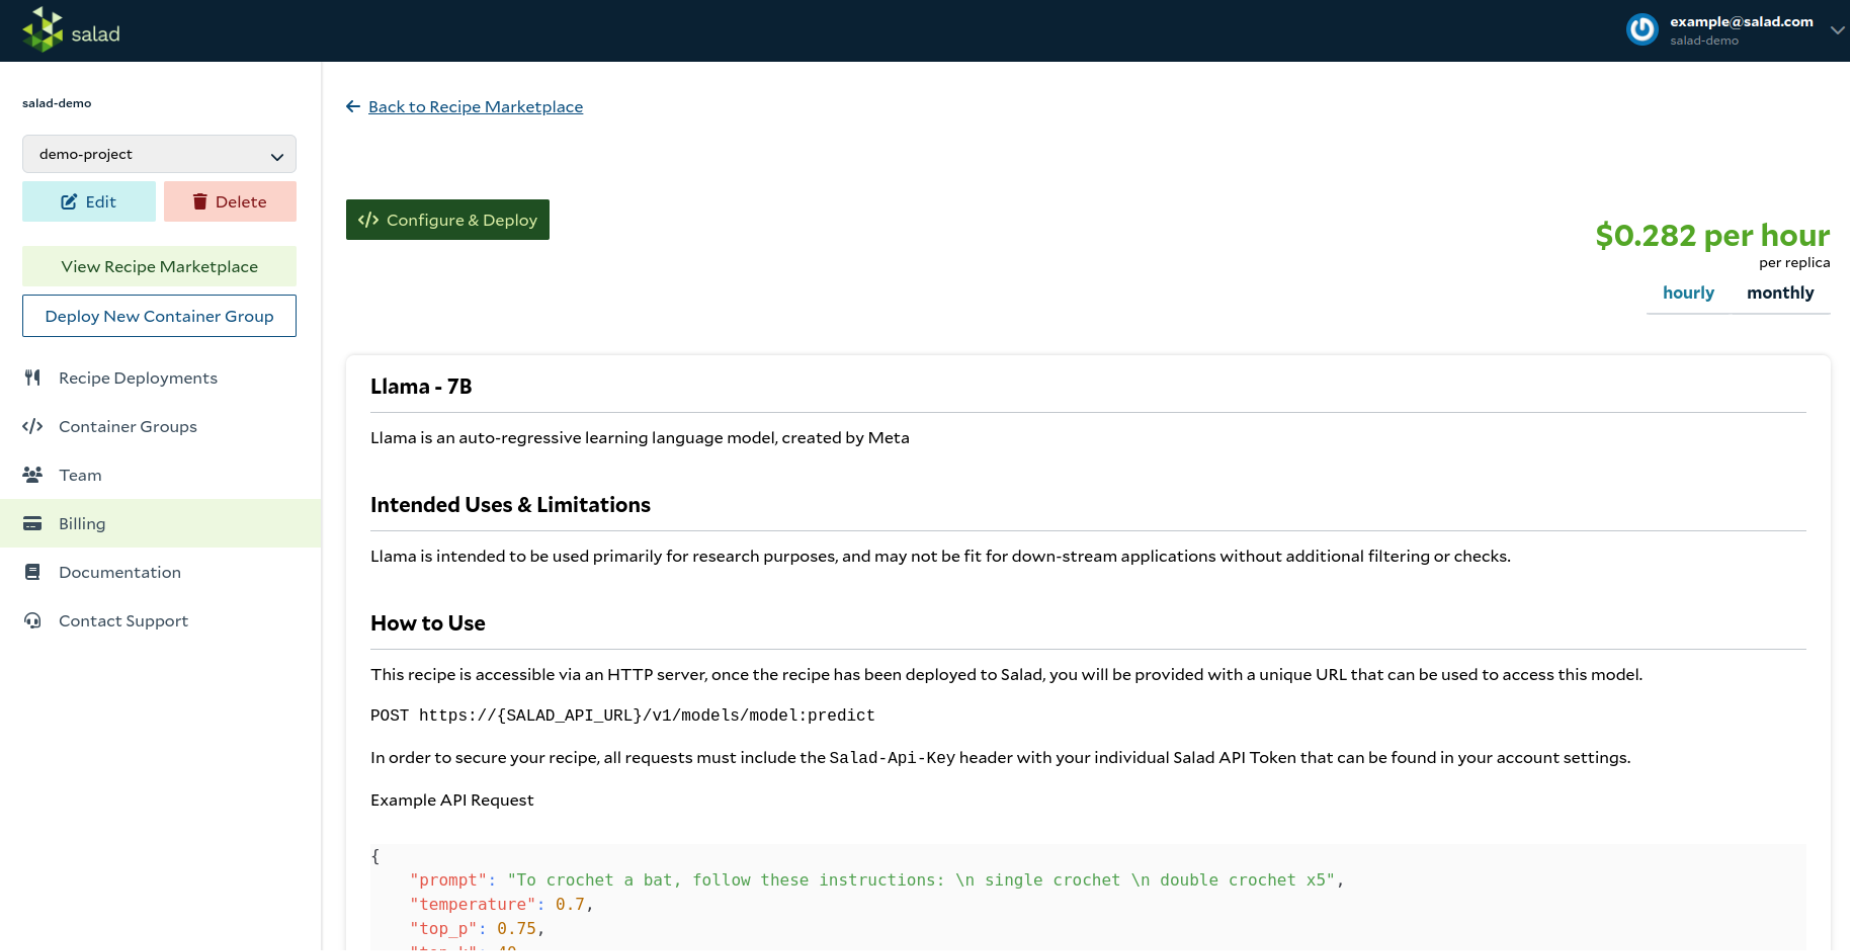Switch pricing to monthly tab
The image size is (1850, 952).
coord(1780,293)
